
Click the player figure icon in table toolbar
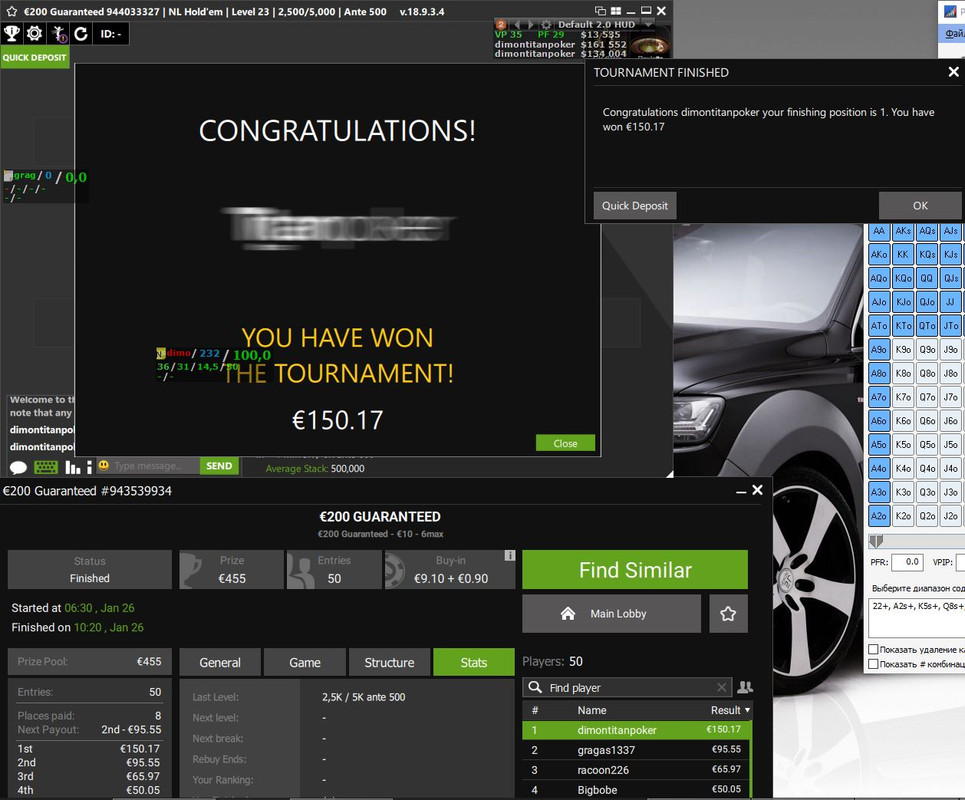click(x=58, y=33)
